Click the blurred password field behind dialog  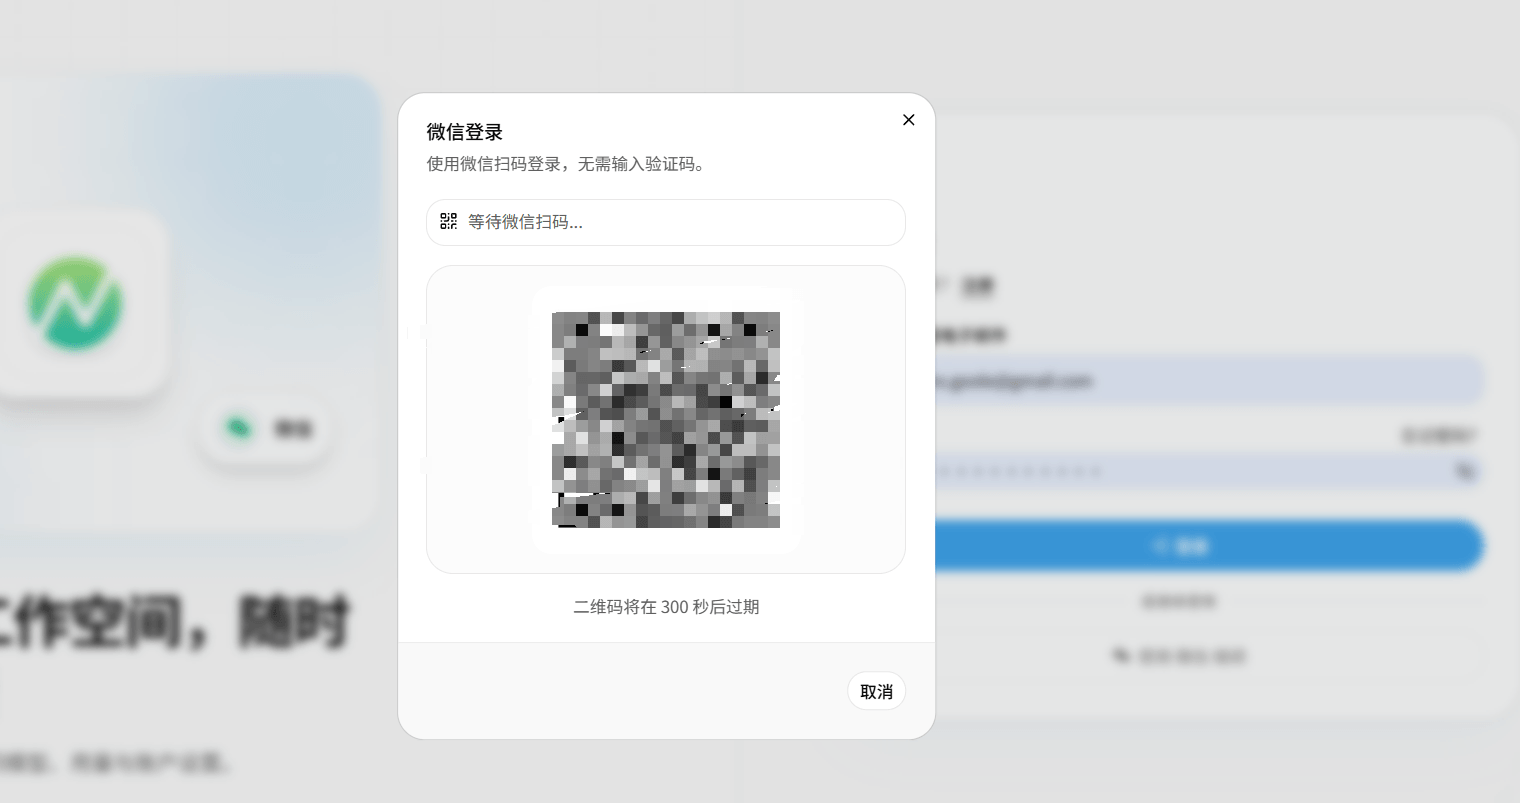tap(1208, 470)
